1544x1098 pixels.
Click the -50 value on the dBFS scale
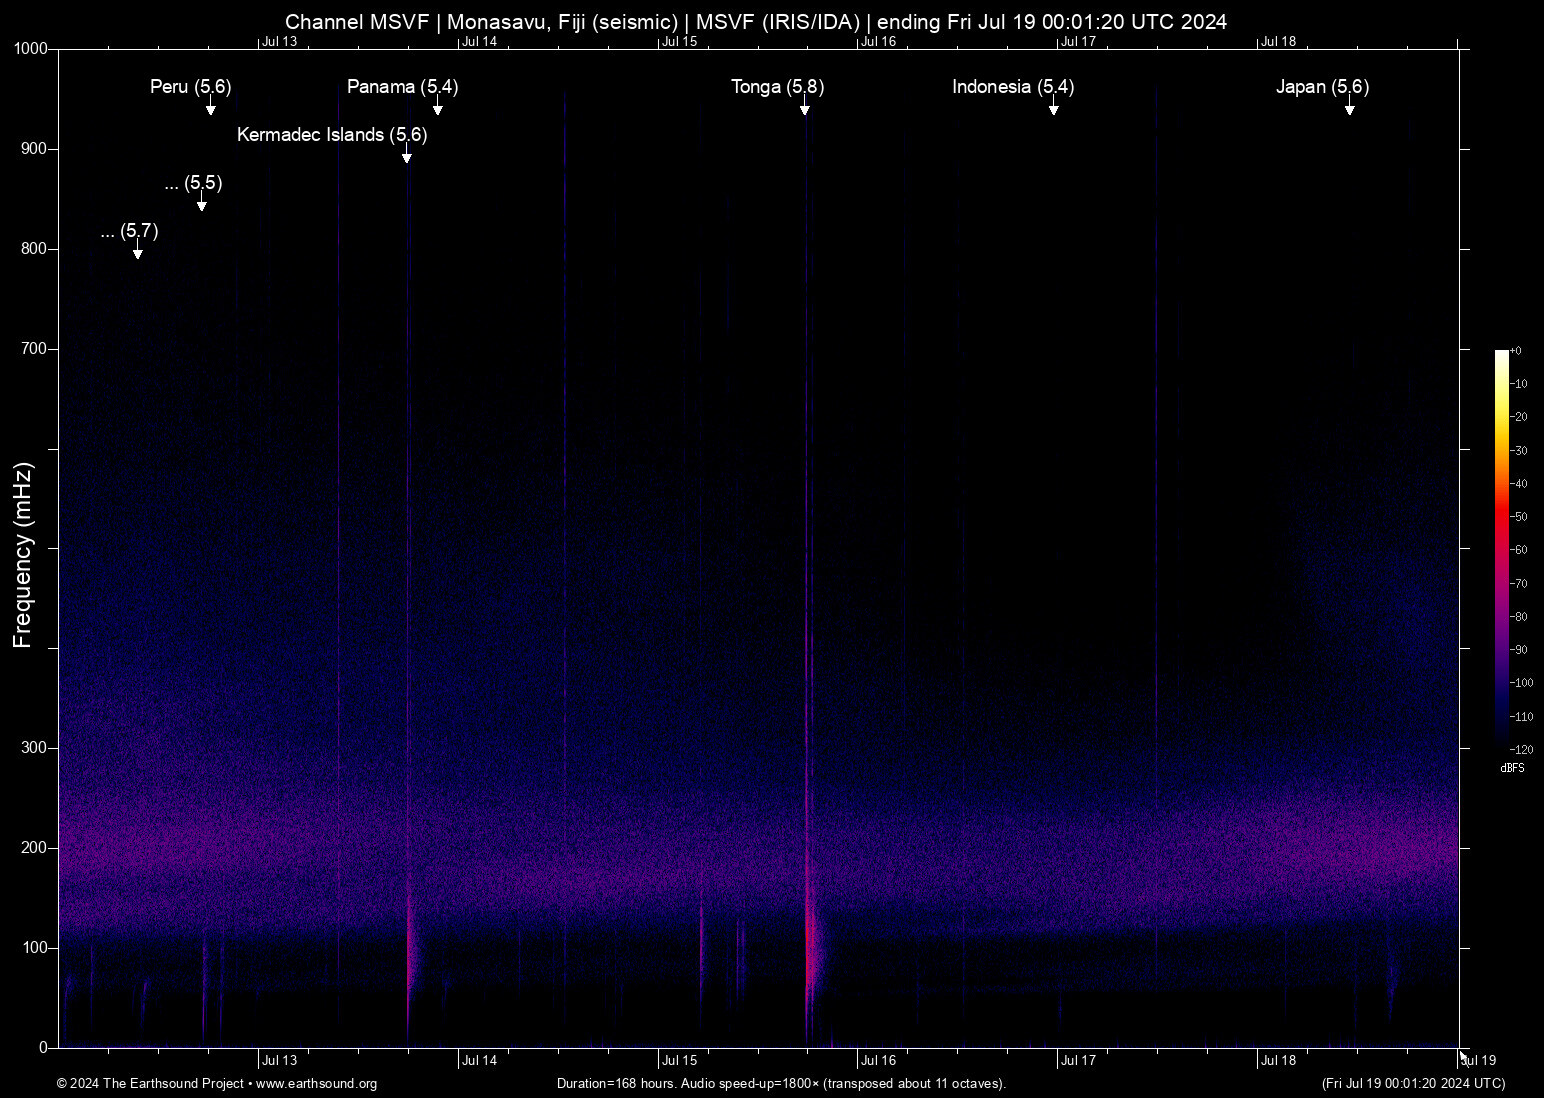[1519, 517]
